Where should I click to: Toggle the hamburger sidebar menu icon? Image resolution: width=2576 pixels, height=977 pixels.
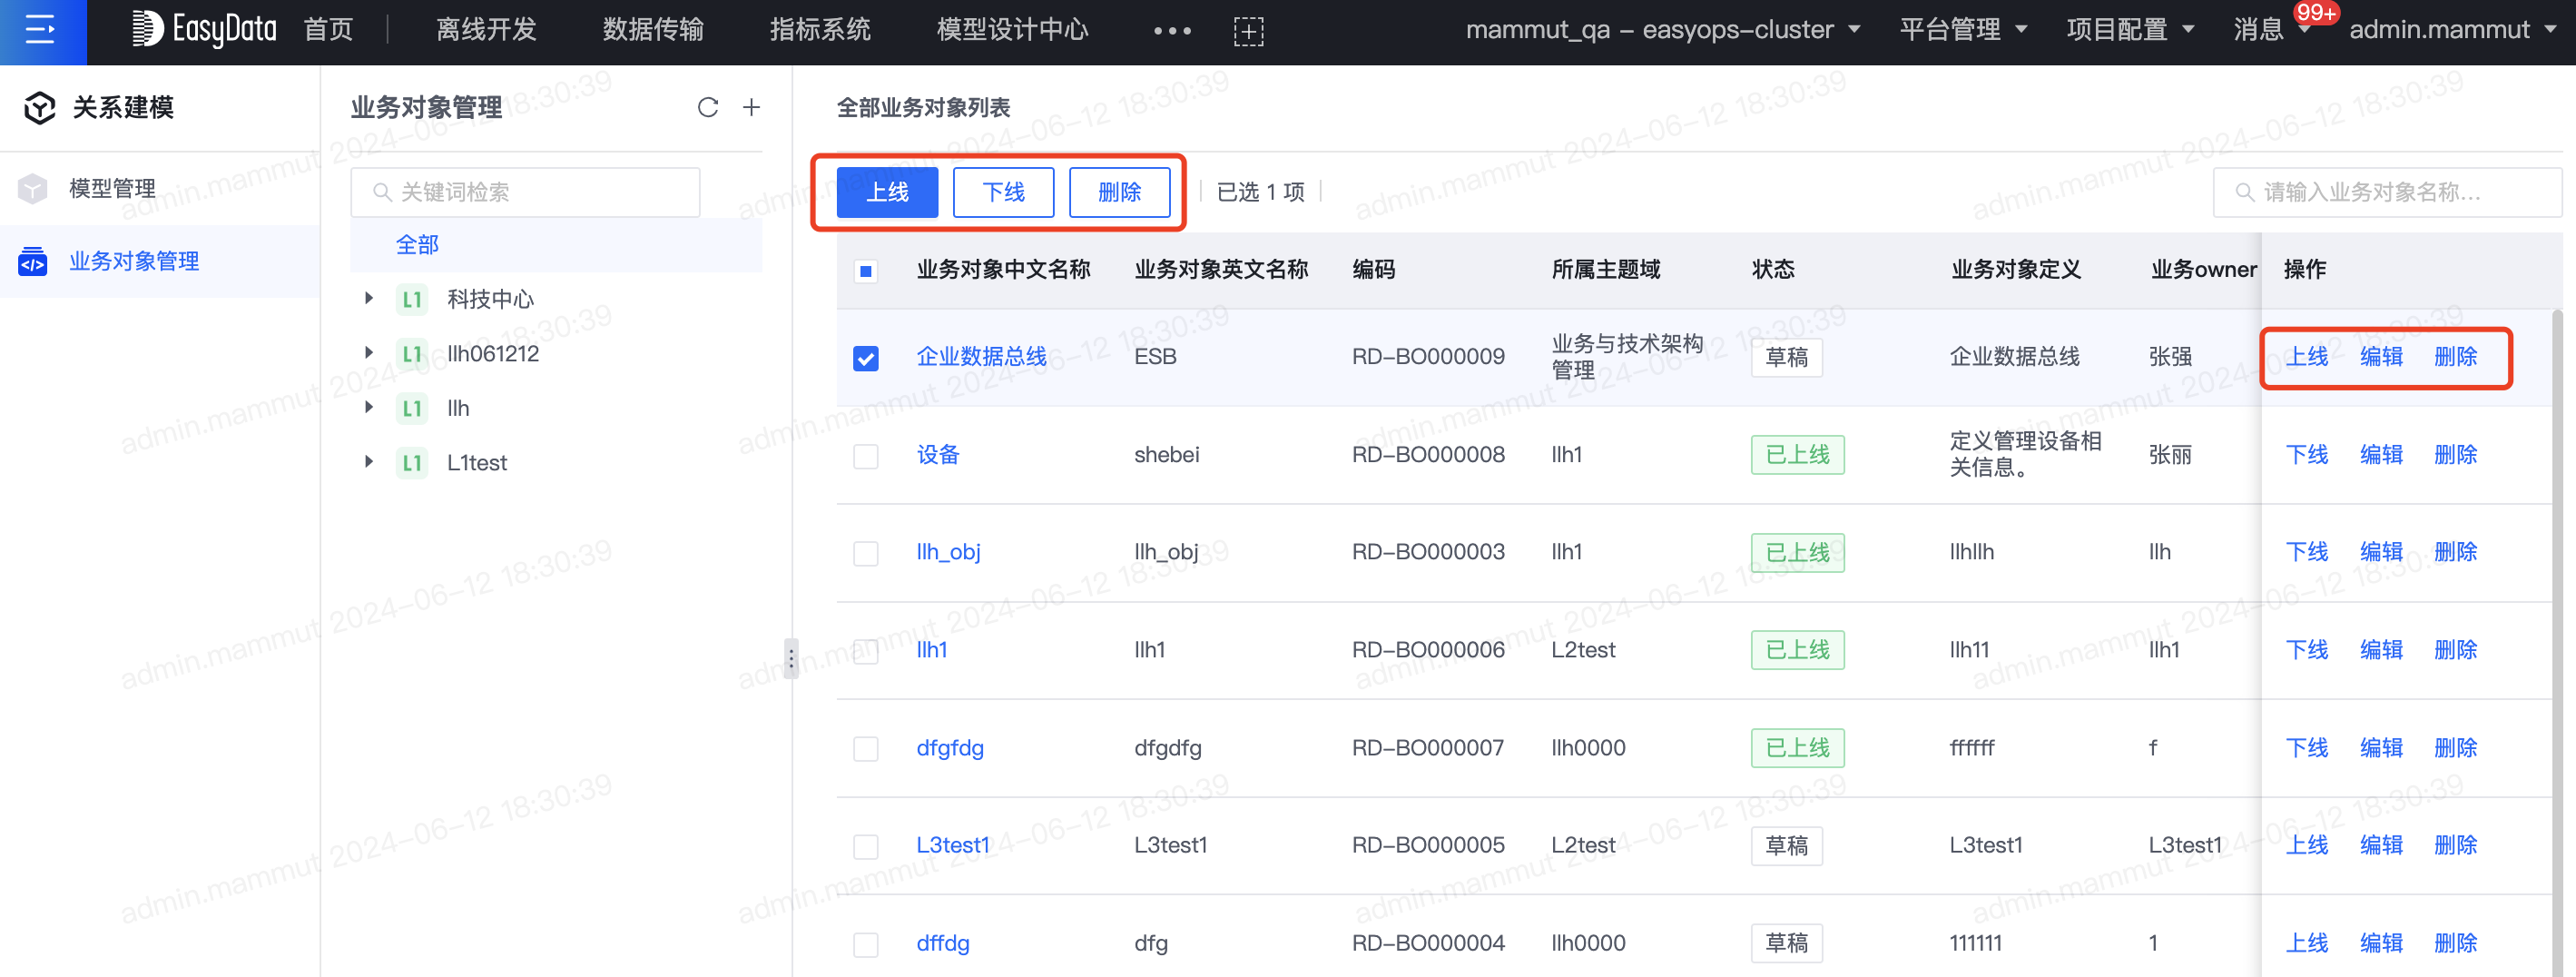(41, 30)
